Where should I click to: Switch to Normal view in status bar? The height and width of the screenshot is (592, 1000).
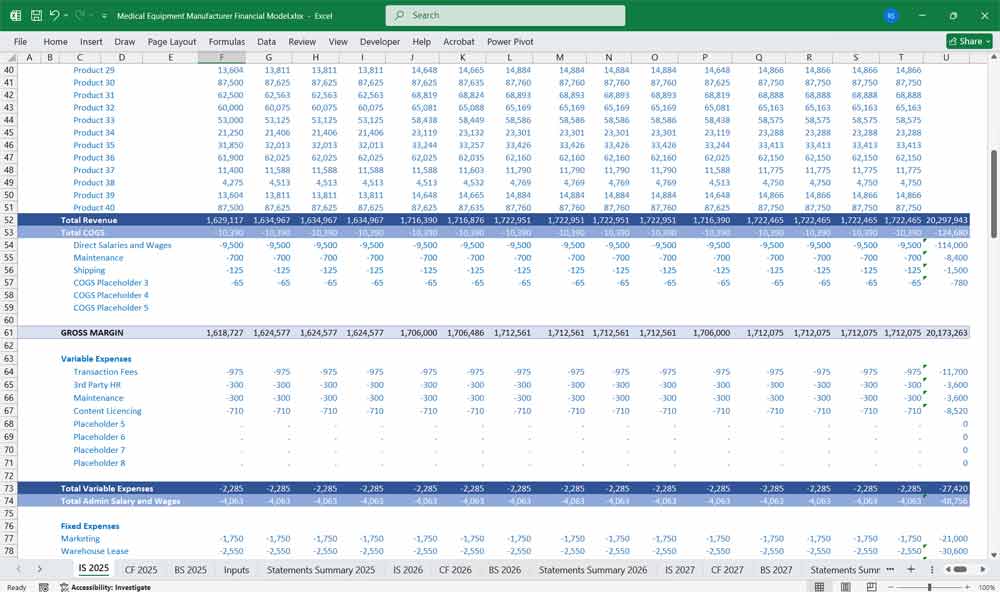pos(818,585)
